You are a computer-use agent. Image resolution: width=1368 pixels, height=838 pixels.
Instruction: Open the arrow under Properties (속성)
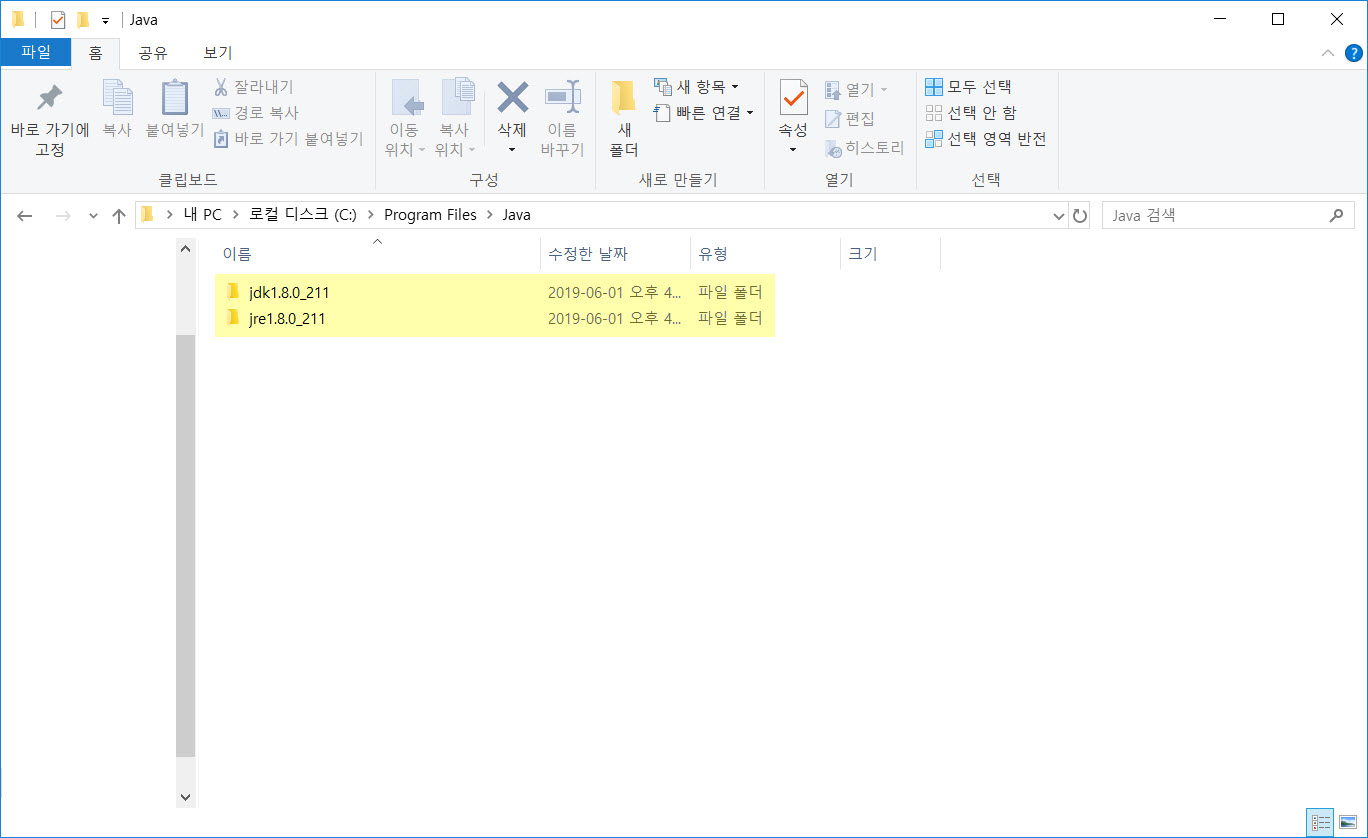[x=793, y=150]
